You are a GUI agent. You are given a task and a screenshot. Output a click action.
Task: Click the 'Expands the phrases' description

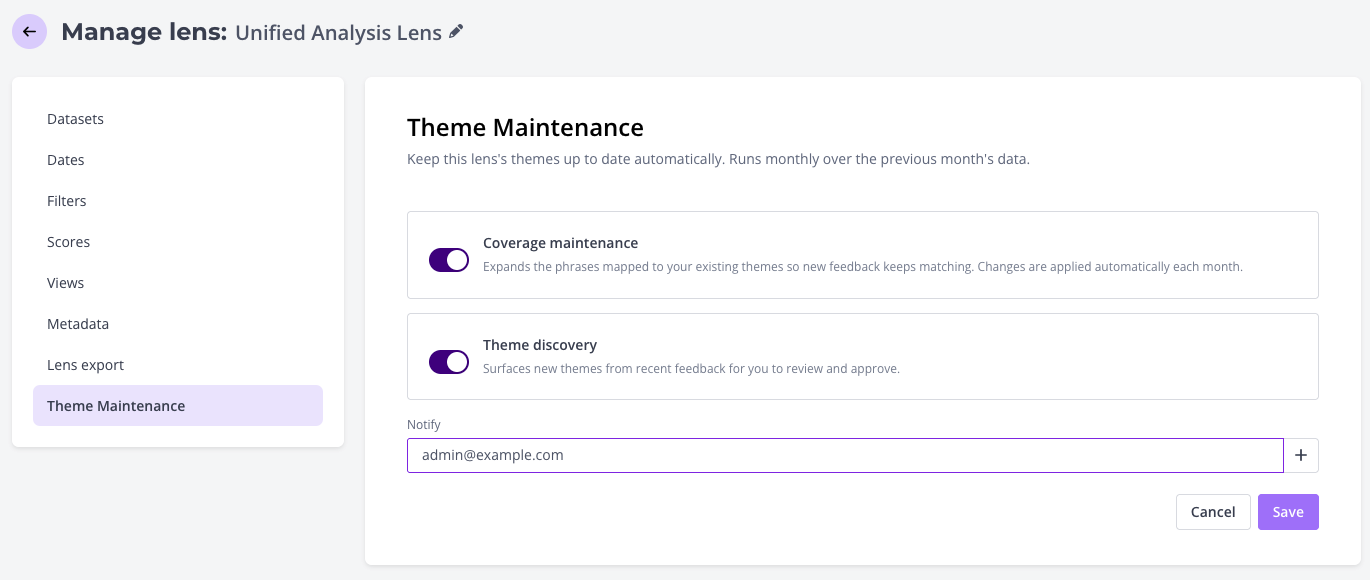[x=863, y=267]
